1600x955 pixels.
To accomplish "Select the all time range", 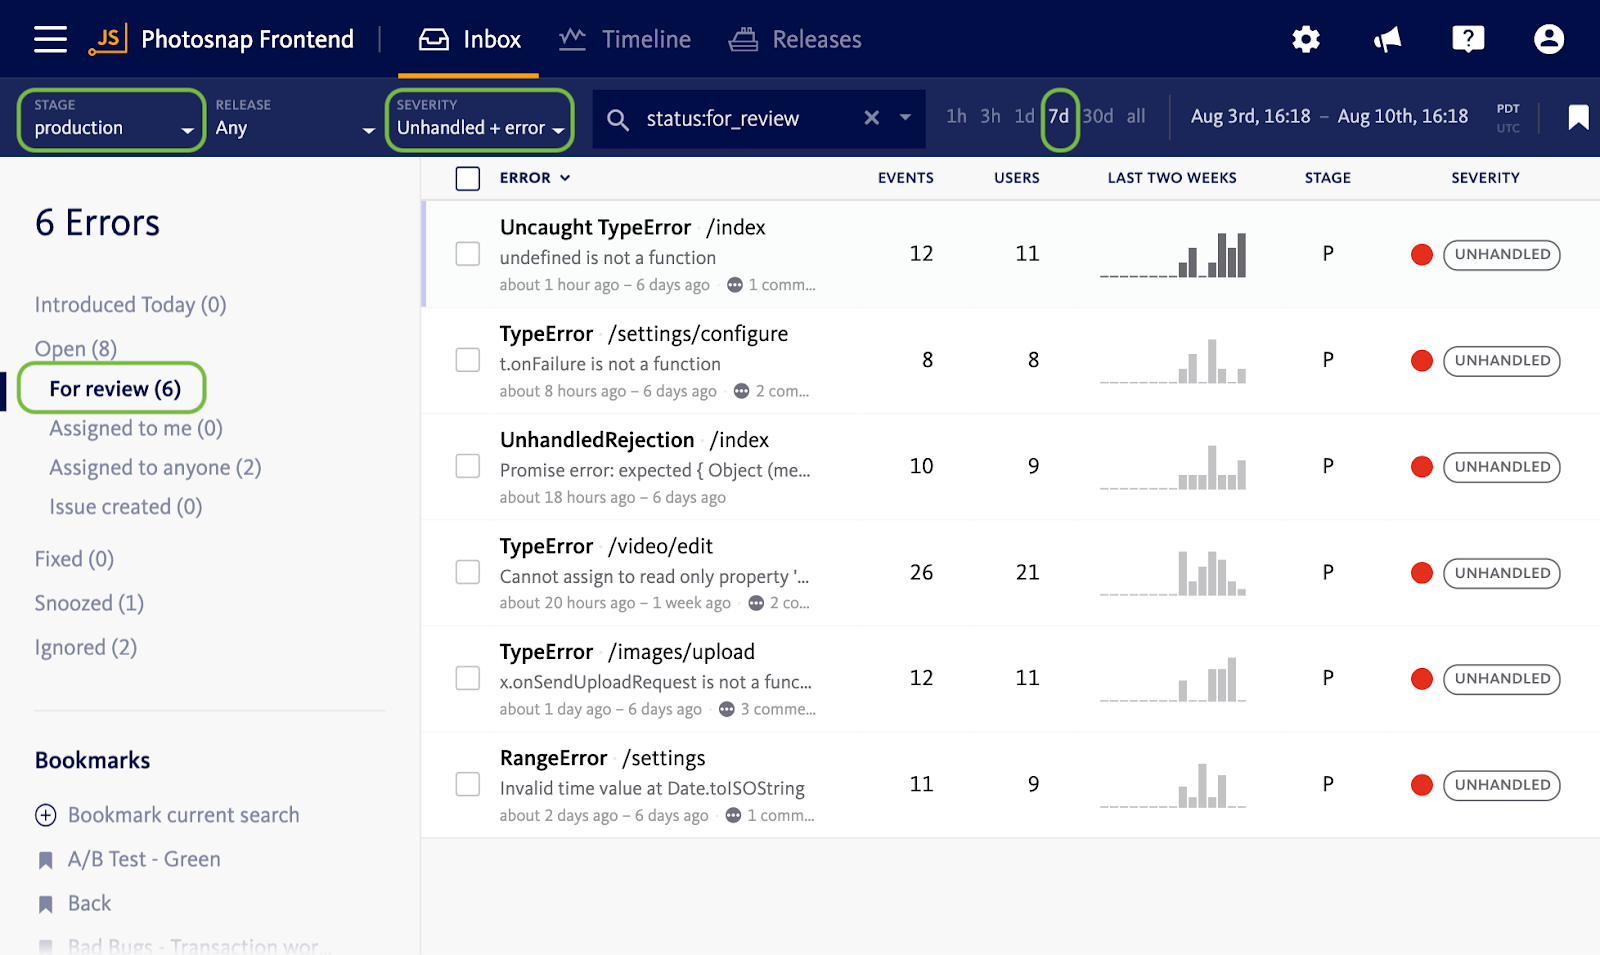I will tap(1136, 116).
